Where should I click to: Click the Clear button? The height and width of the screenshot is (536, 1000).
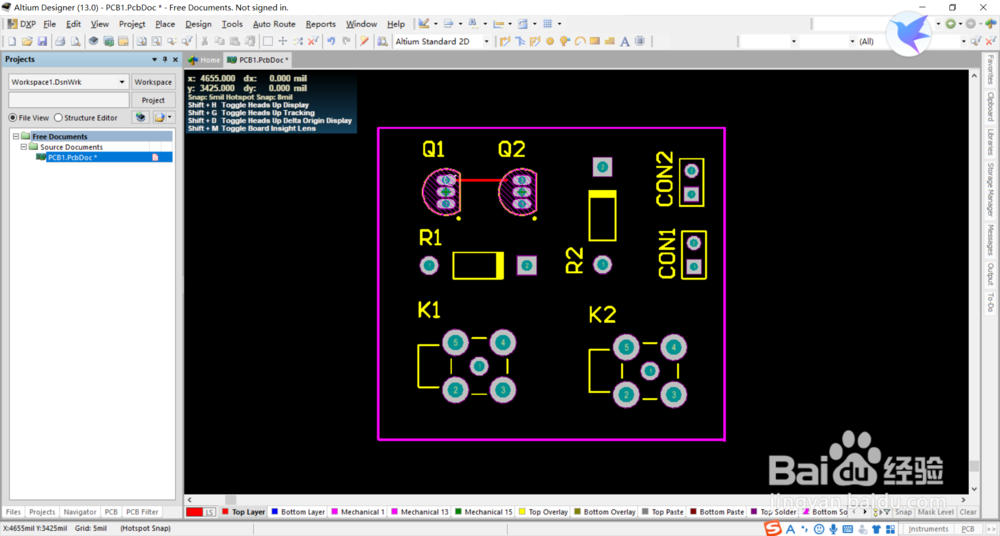[x=968, y=512]
